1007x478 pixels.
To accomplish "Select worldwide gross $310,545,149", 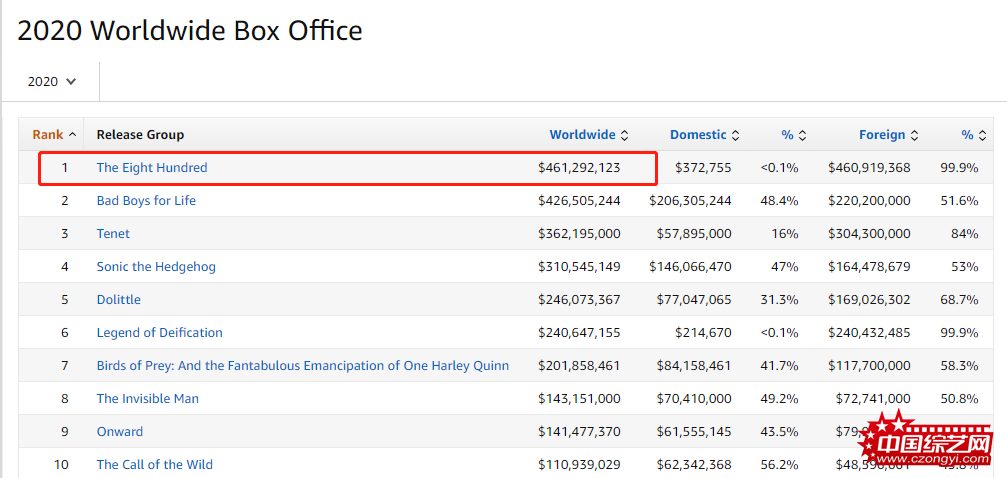I will (579, 267).
